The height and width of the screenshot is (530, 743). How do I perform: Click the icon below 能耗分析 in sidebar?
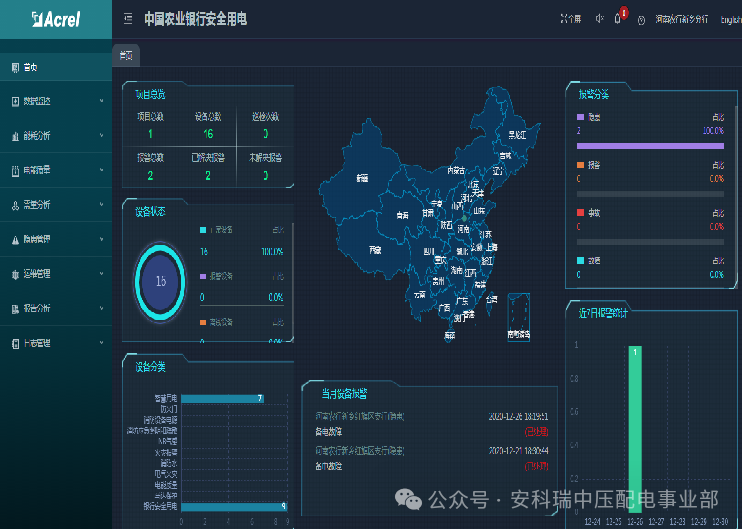pos(16,170)
